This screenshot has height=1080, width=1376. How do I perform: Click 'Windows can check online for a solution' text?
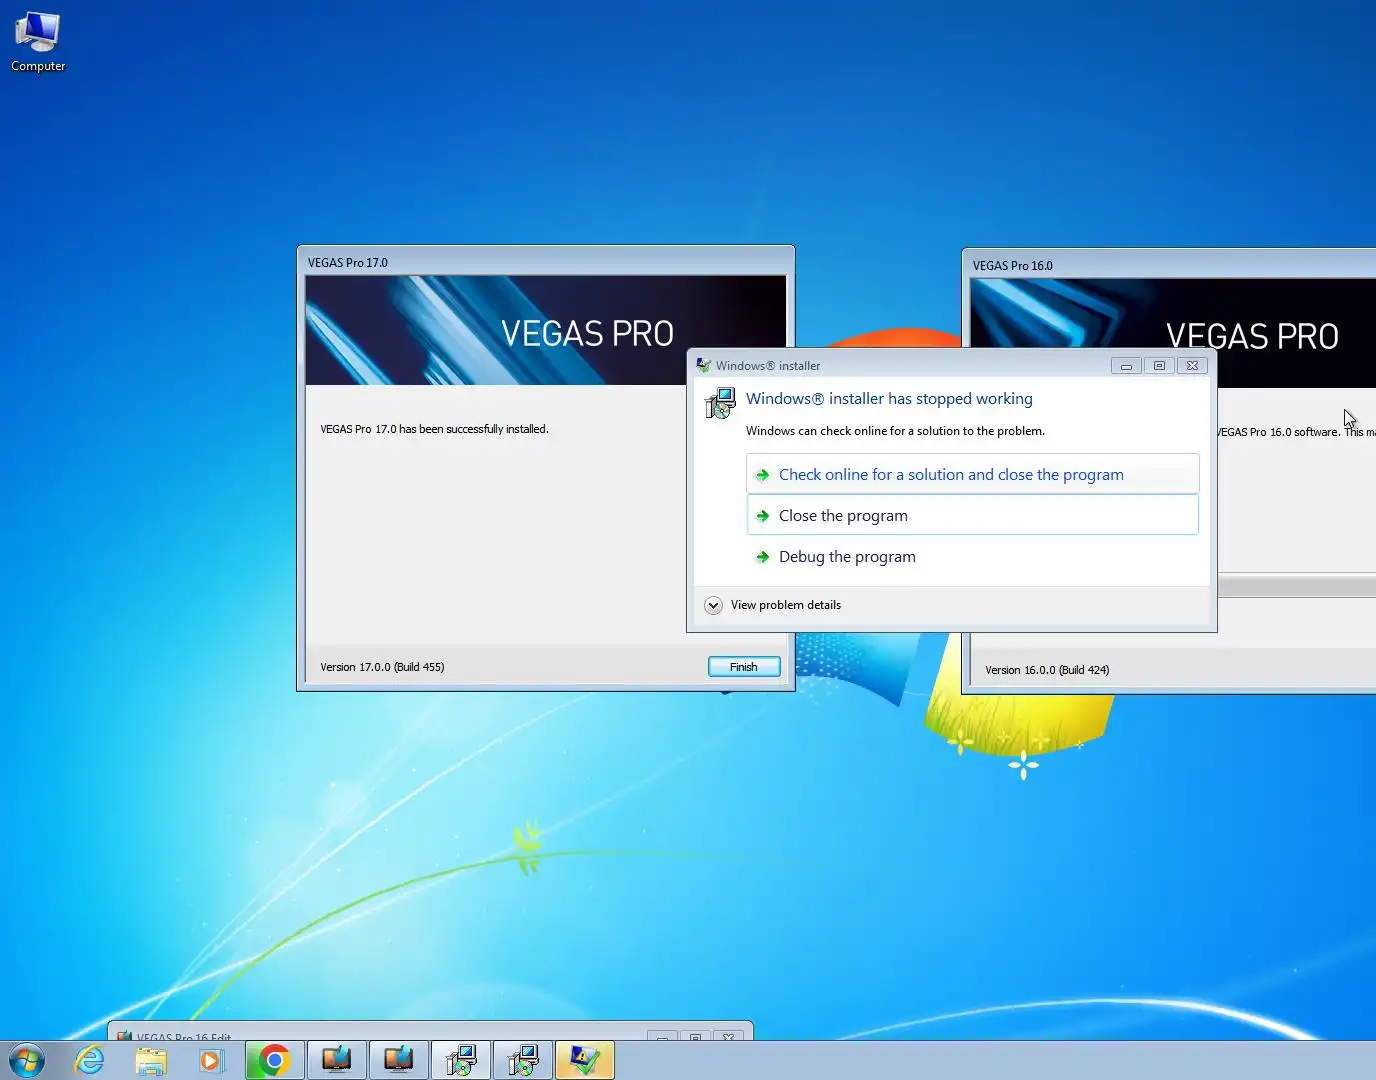[895, 431]
